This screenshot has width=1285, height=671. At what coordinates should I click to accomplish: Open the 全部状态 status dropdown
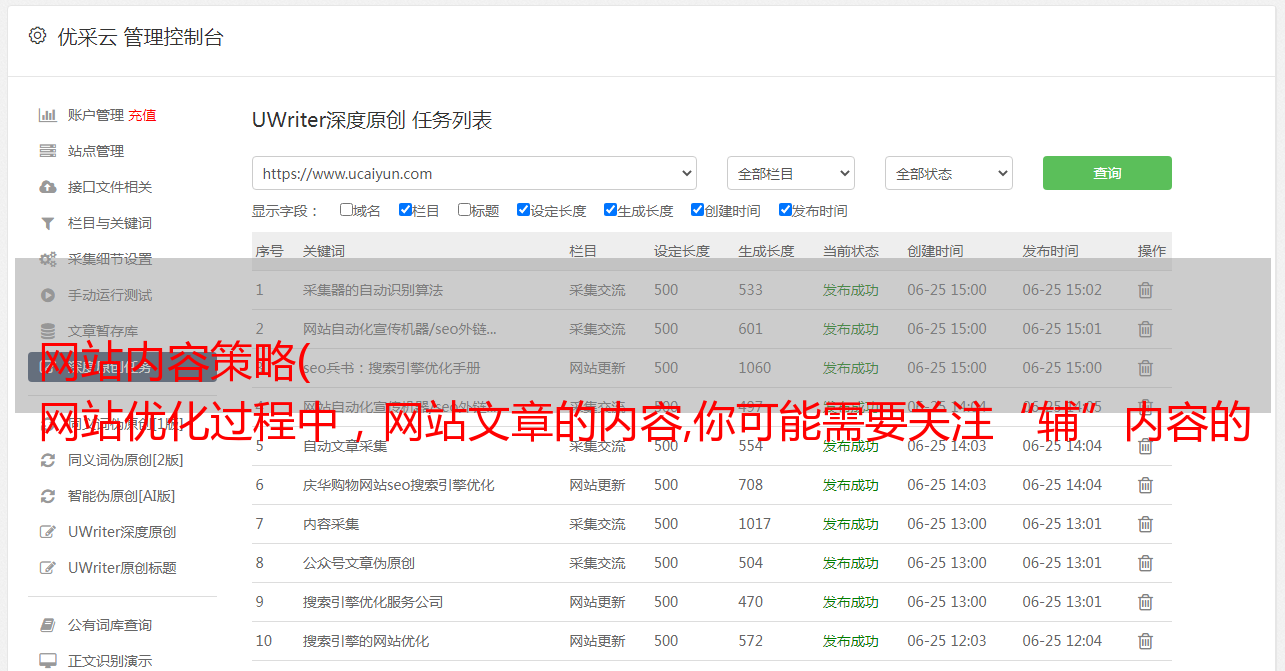point(949,173)
